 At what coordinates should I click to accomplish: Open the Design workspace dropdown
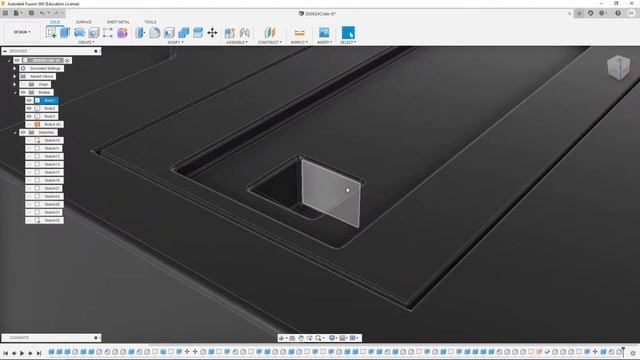coord(22,32)
